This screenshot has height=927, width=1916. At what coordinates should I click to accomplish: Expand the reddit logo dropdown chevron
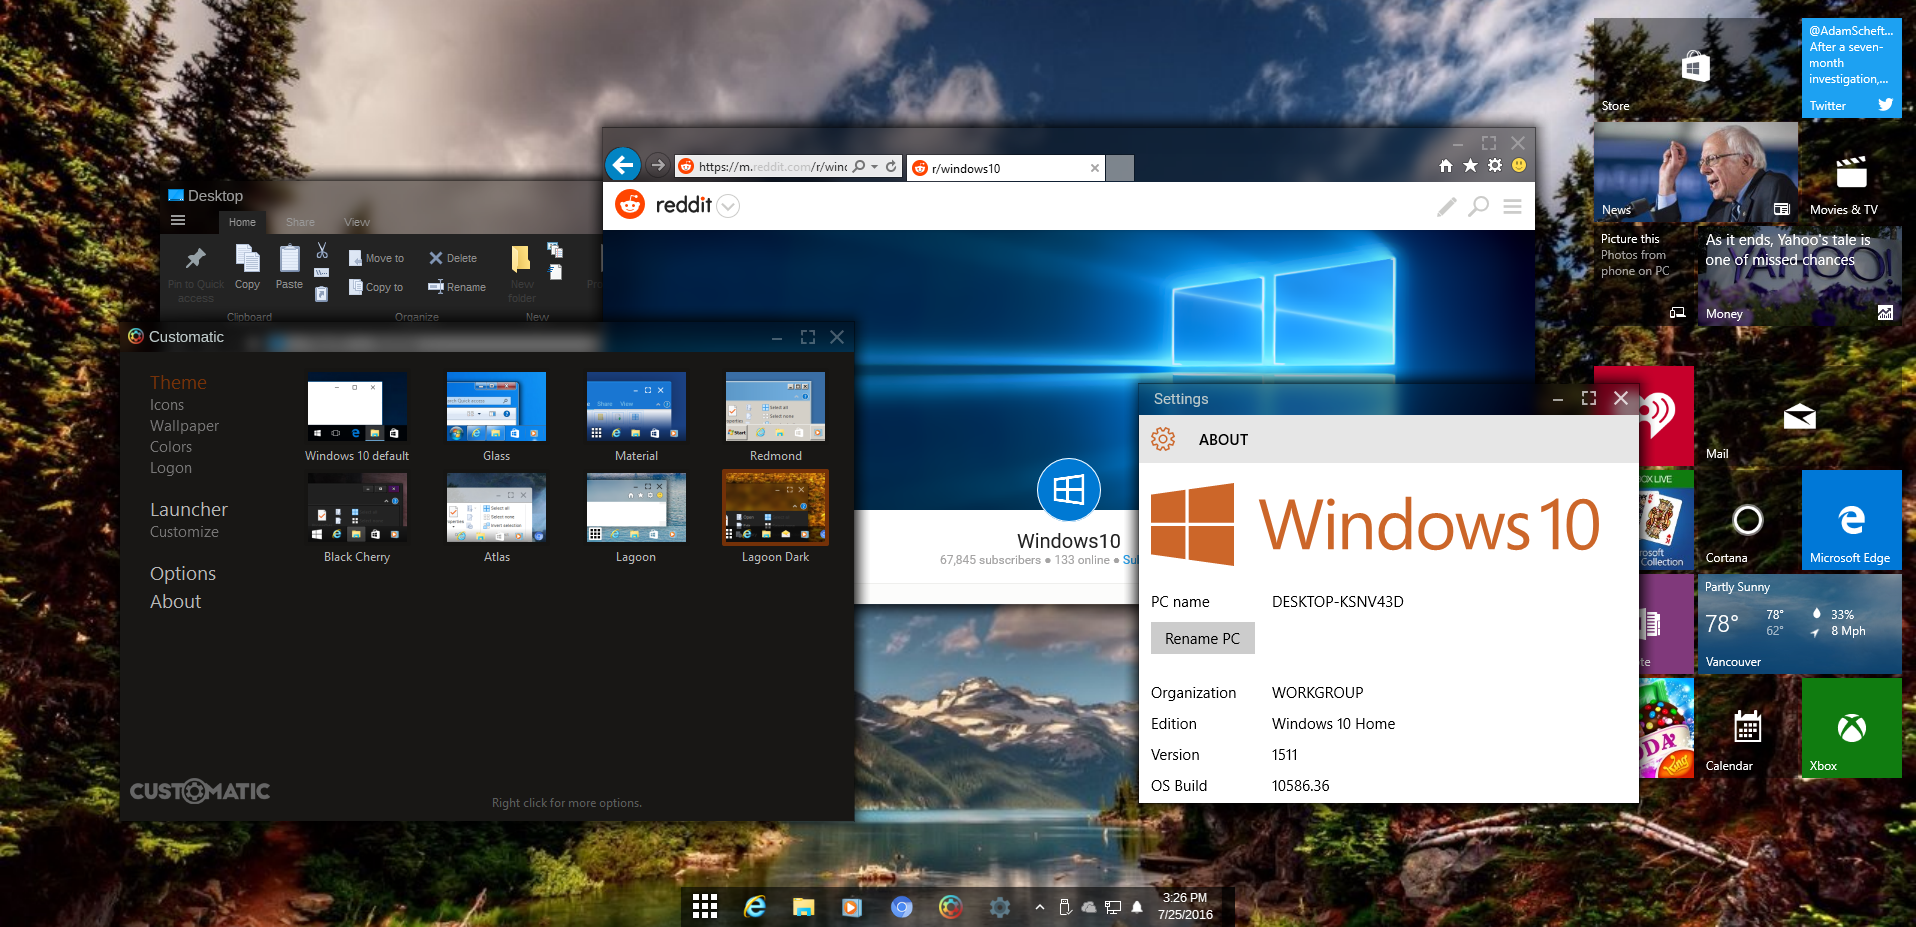729,207
